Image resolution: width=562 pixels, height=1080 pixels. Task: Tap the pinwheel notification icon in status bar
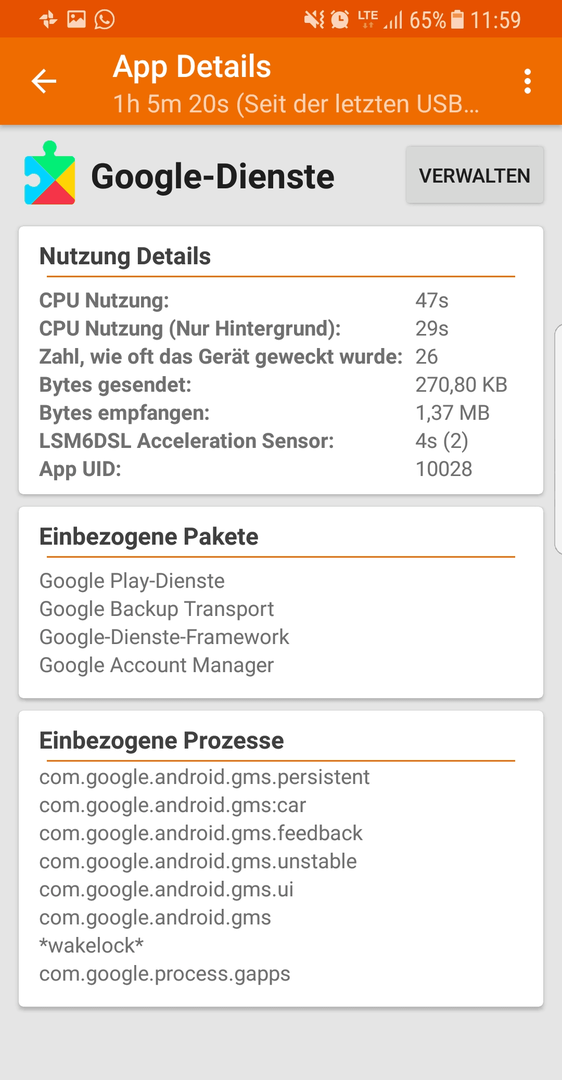[x=48, y=19]
